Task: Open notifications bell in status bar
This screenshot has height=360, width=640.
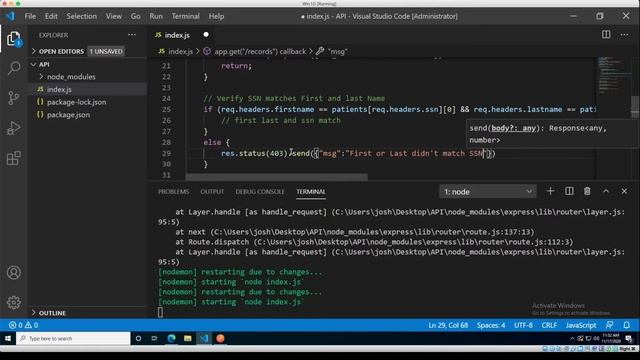Action: [627, 325]
